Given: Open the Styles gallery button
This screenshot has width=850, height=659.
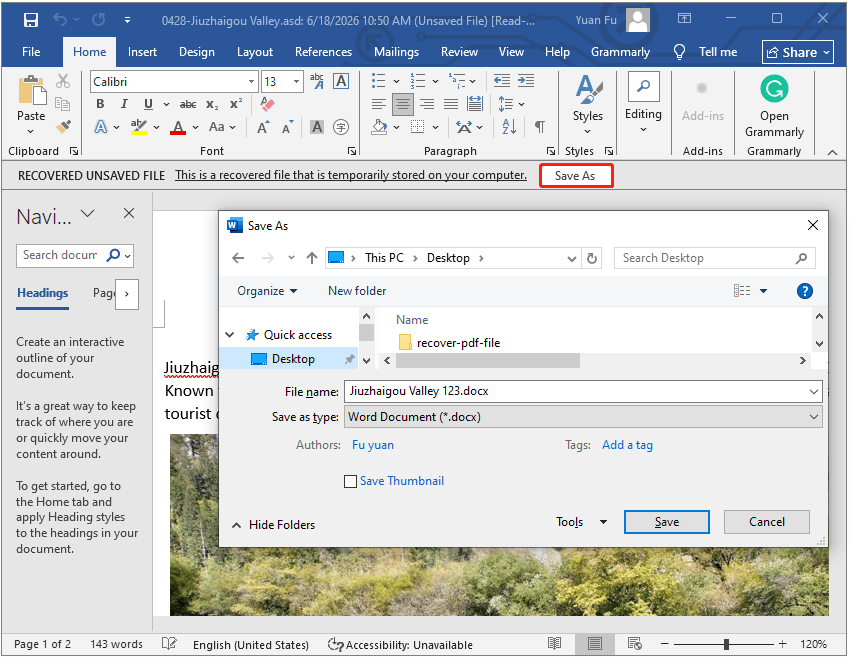Looking at the screenshot, I should pyautogui.click(x=588, y=105).
